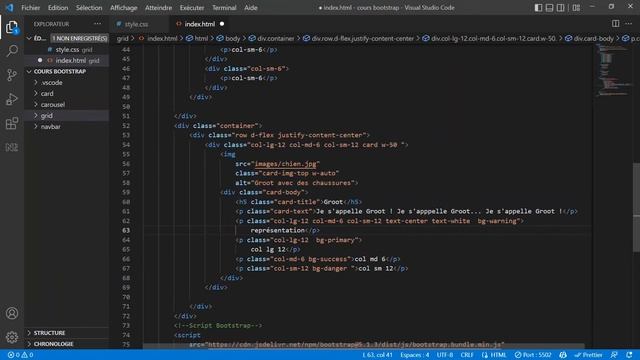640x360 pixels.
Task: Click Port: 5502 Live Server status
Action: (533, 355)
